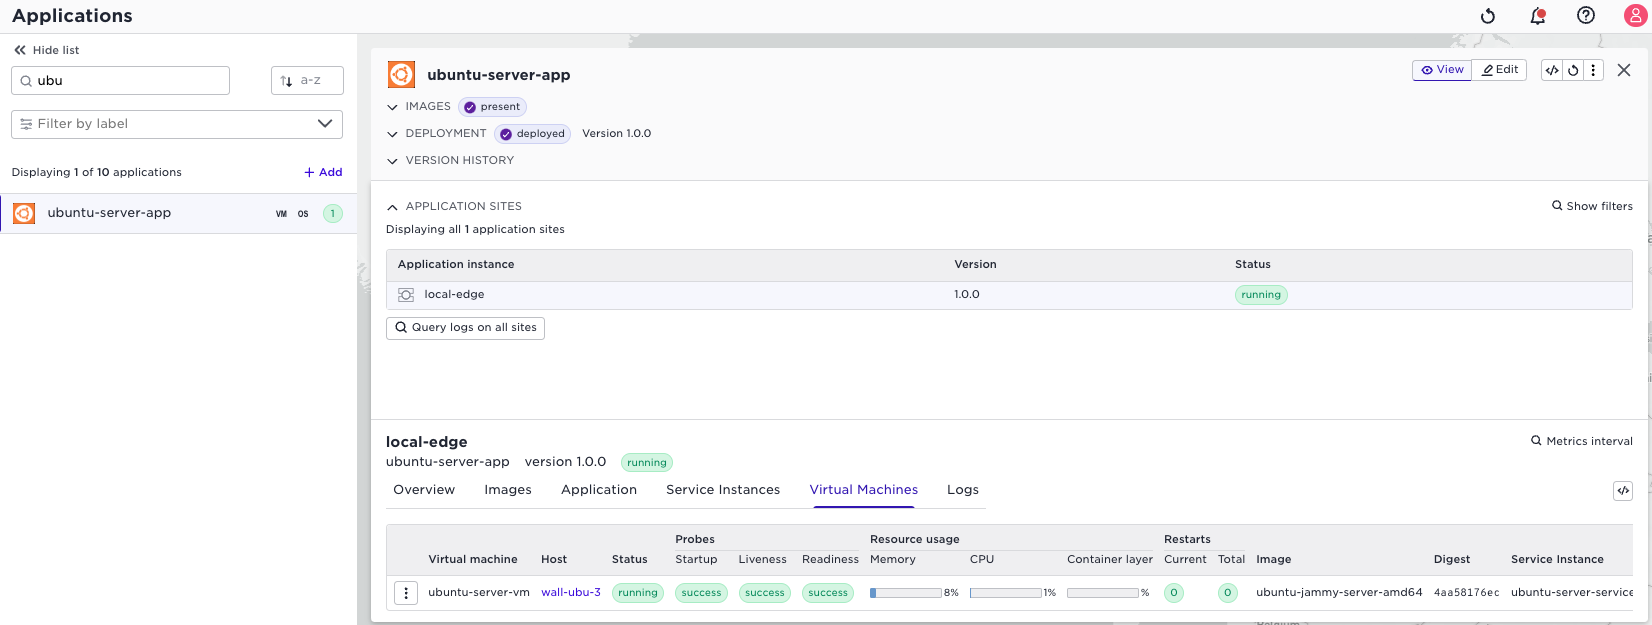Switch to the Images tab
The height and width of the screenshot is (625, 1652).
(x=508, y=490)
